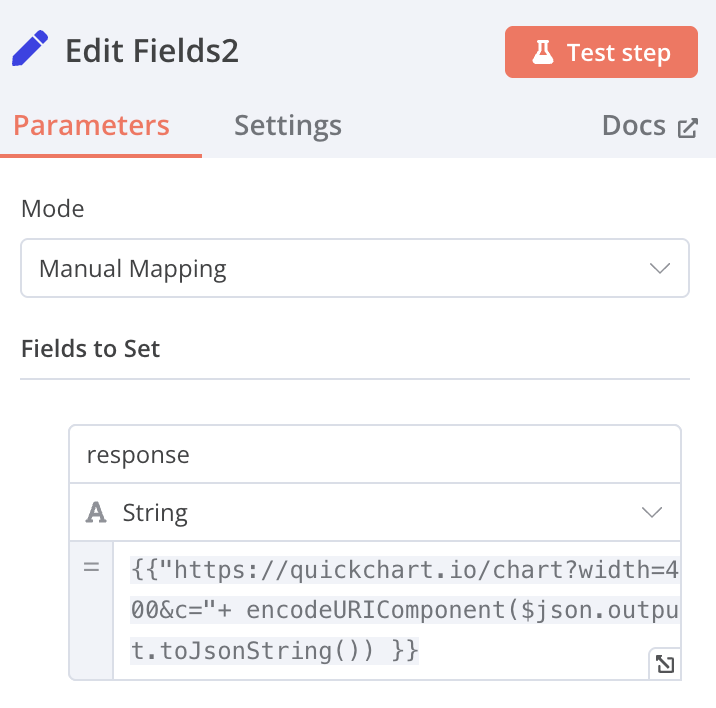Click the blue pencil node icon
Screen dimensions: 716x708
click(30, 49)
